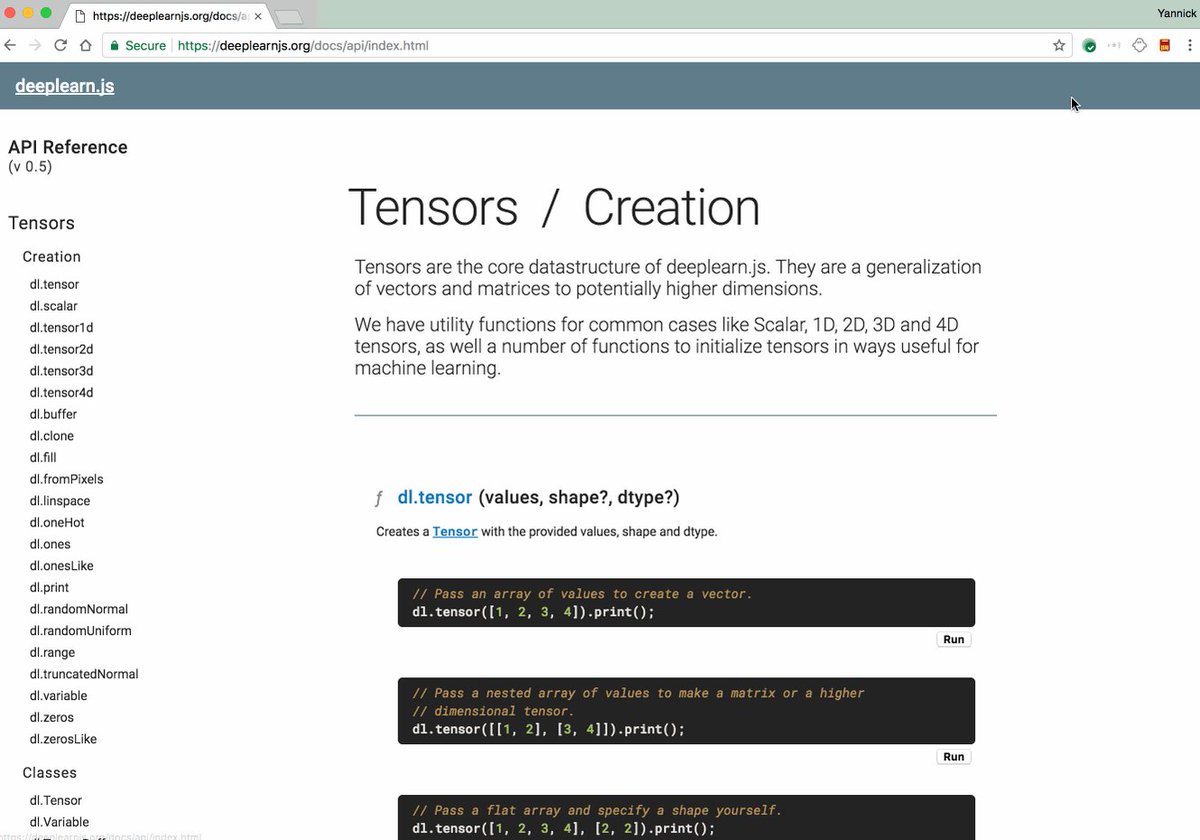The height and width of the screenshot is (840, 1200).
Task: Open the browser home page
Action: [x=86, y=45]
